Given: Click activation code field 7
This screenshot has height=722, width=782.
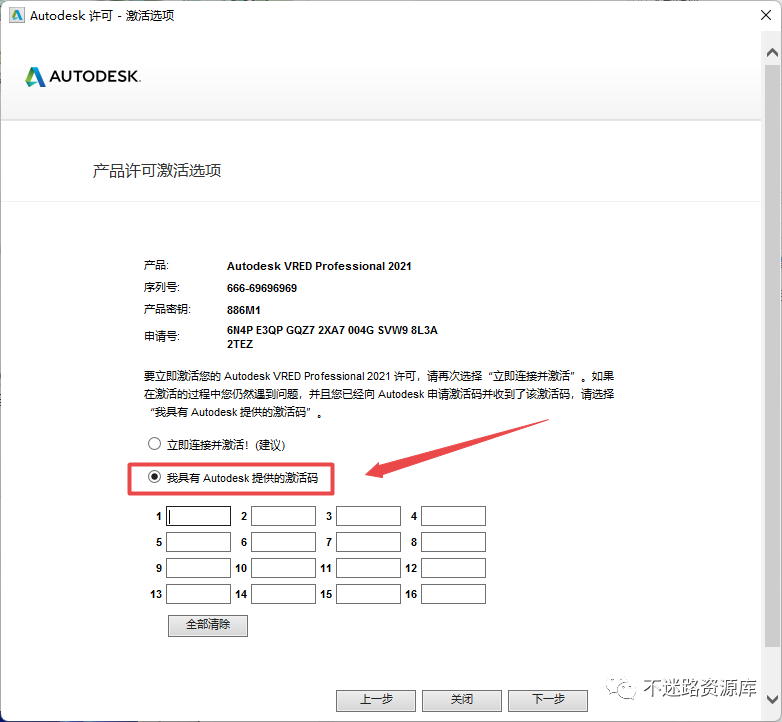Looking at the screenshot, I should click(369, 542).
